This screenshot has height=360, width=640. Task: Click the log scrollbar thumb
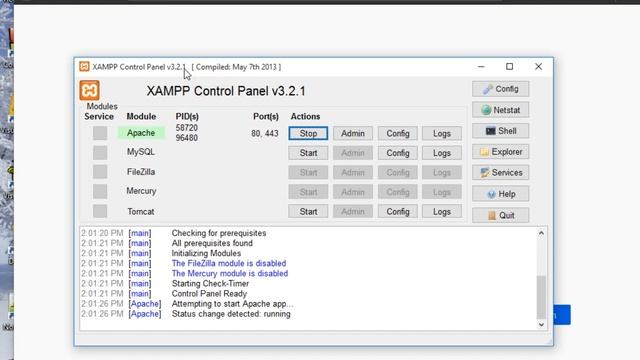541,297
